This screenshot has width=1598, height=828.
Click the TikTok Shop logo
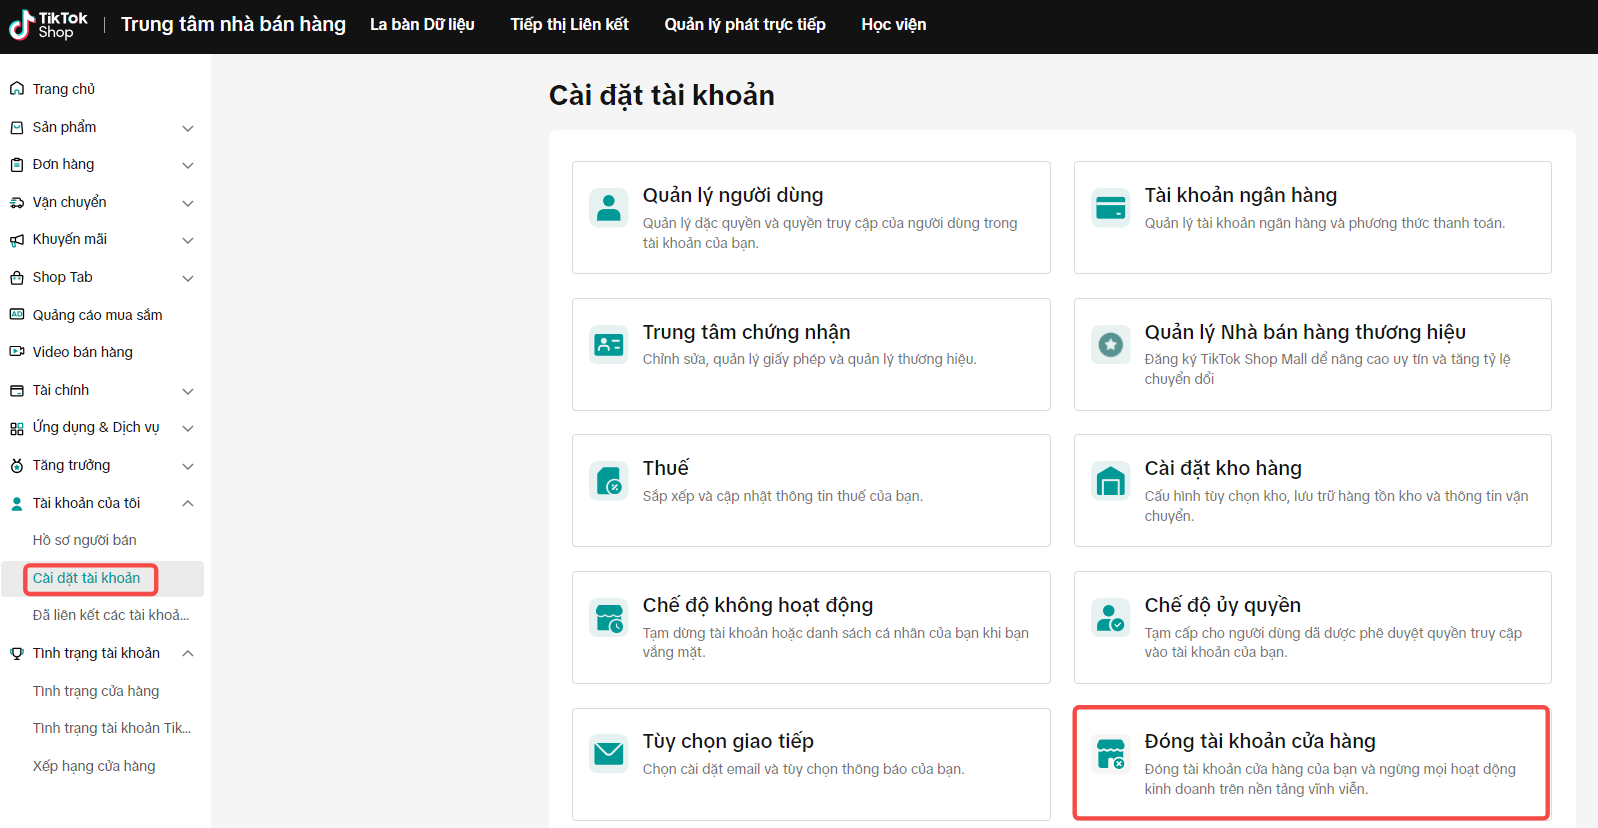48,24
